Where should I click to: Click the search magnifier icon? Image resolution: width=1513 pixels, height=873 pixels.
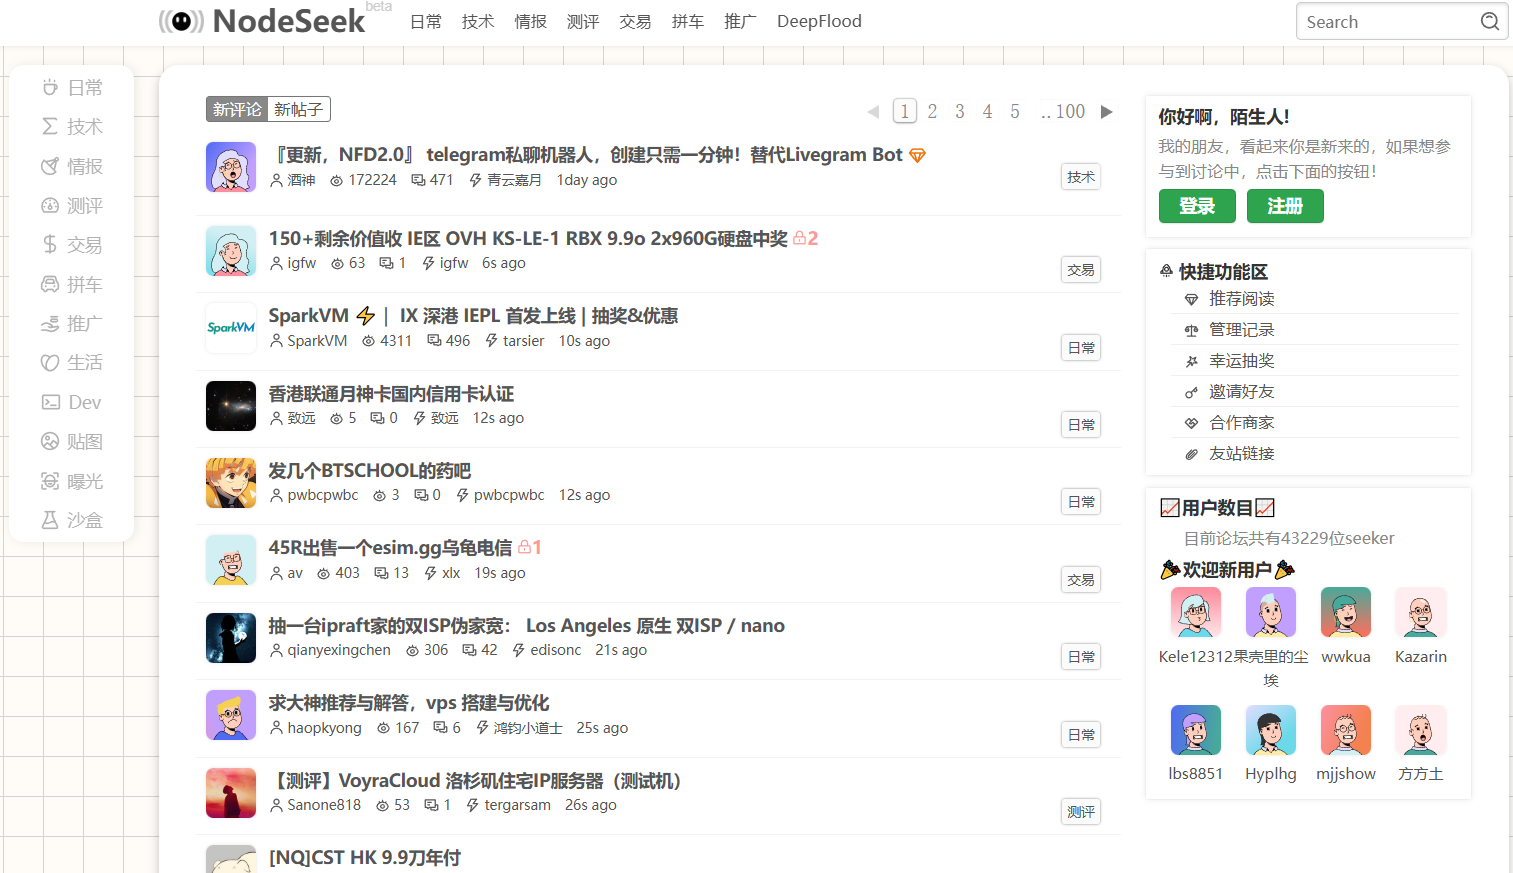point(1489,21)
